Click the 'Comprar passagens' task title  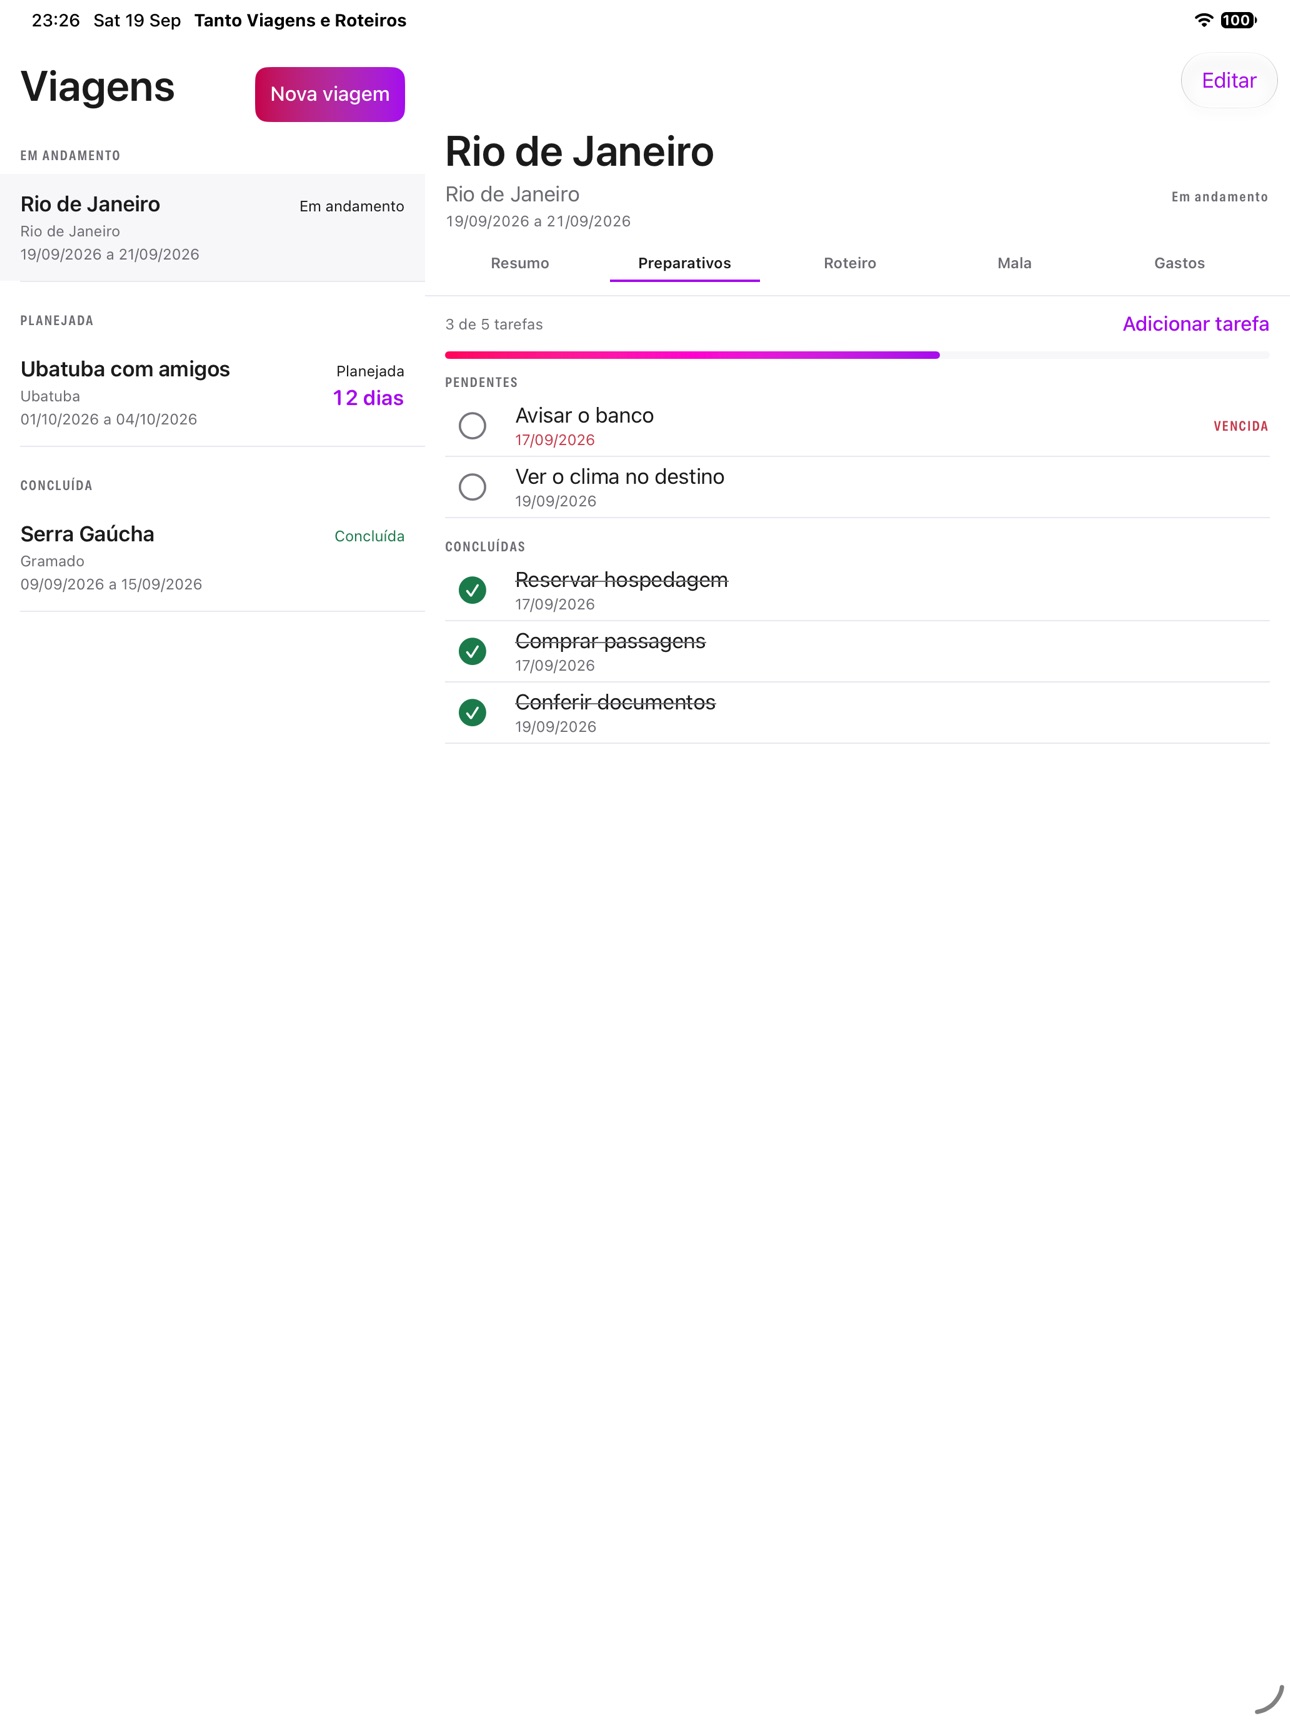[x=610, y=641]
